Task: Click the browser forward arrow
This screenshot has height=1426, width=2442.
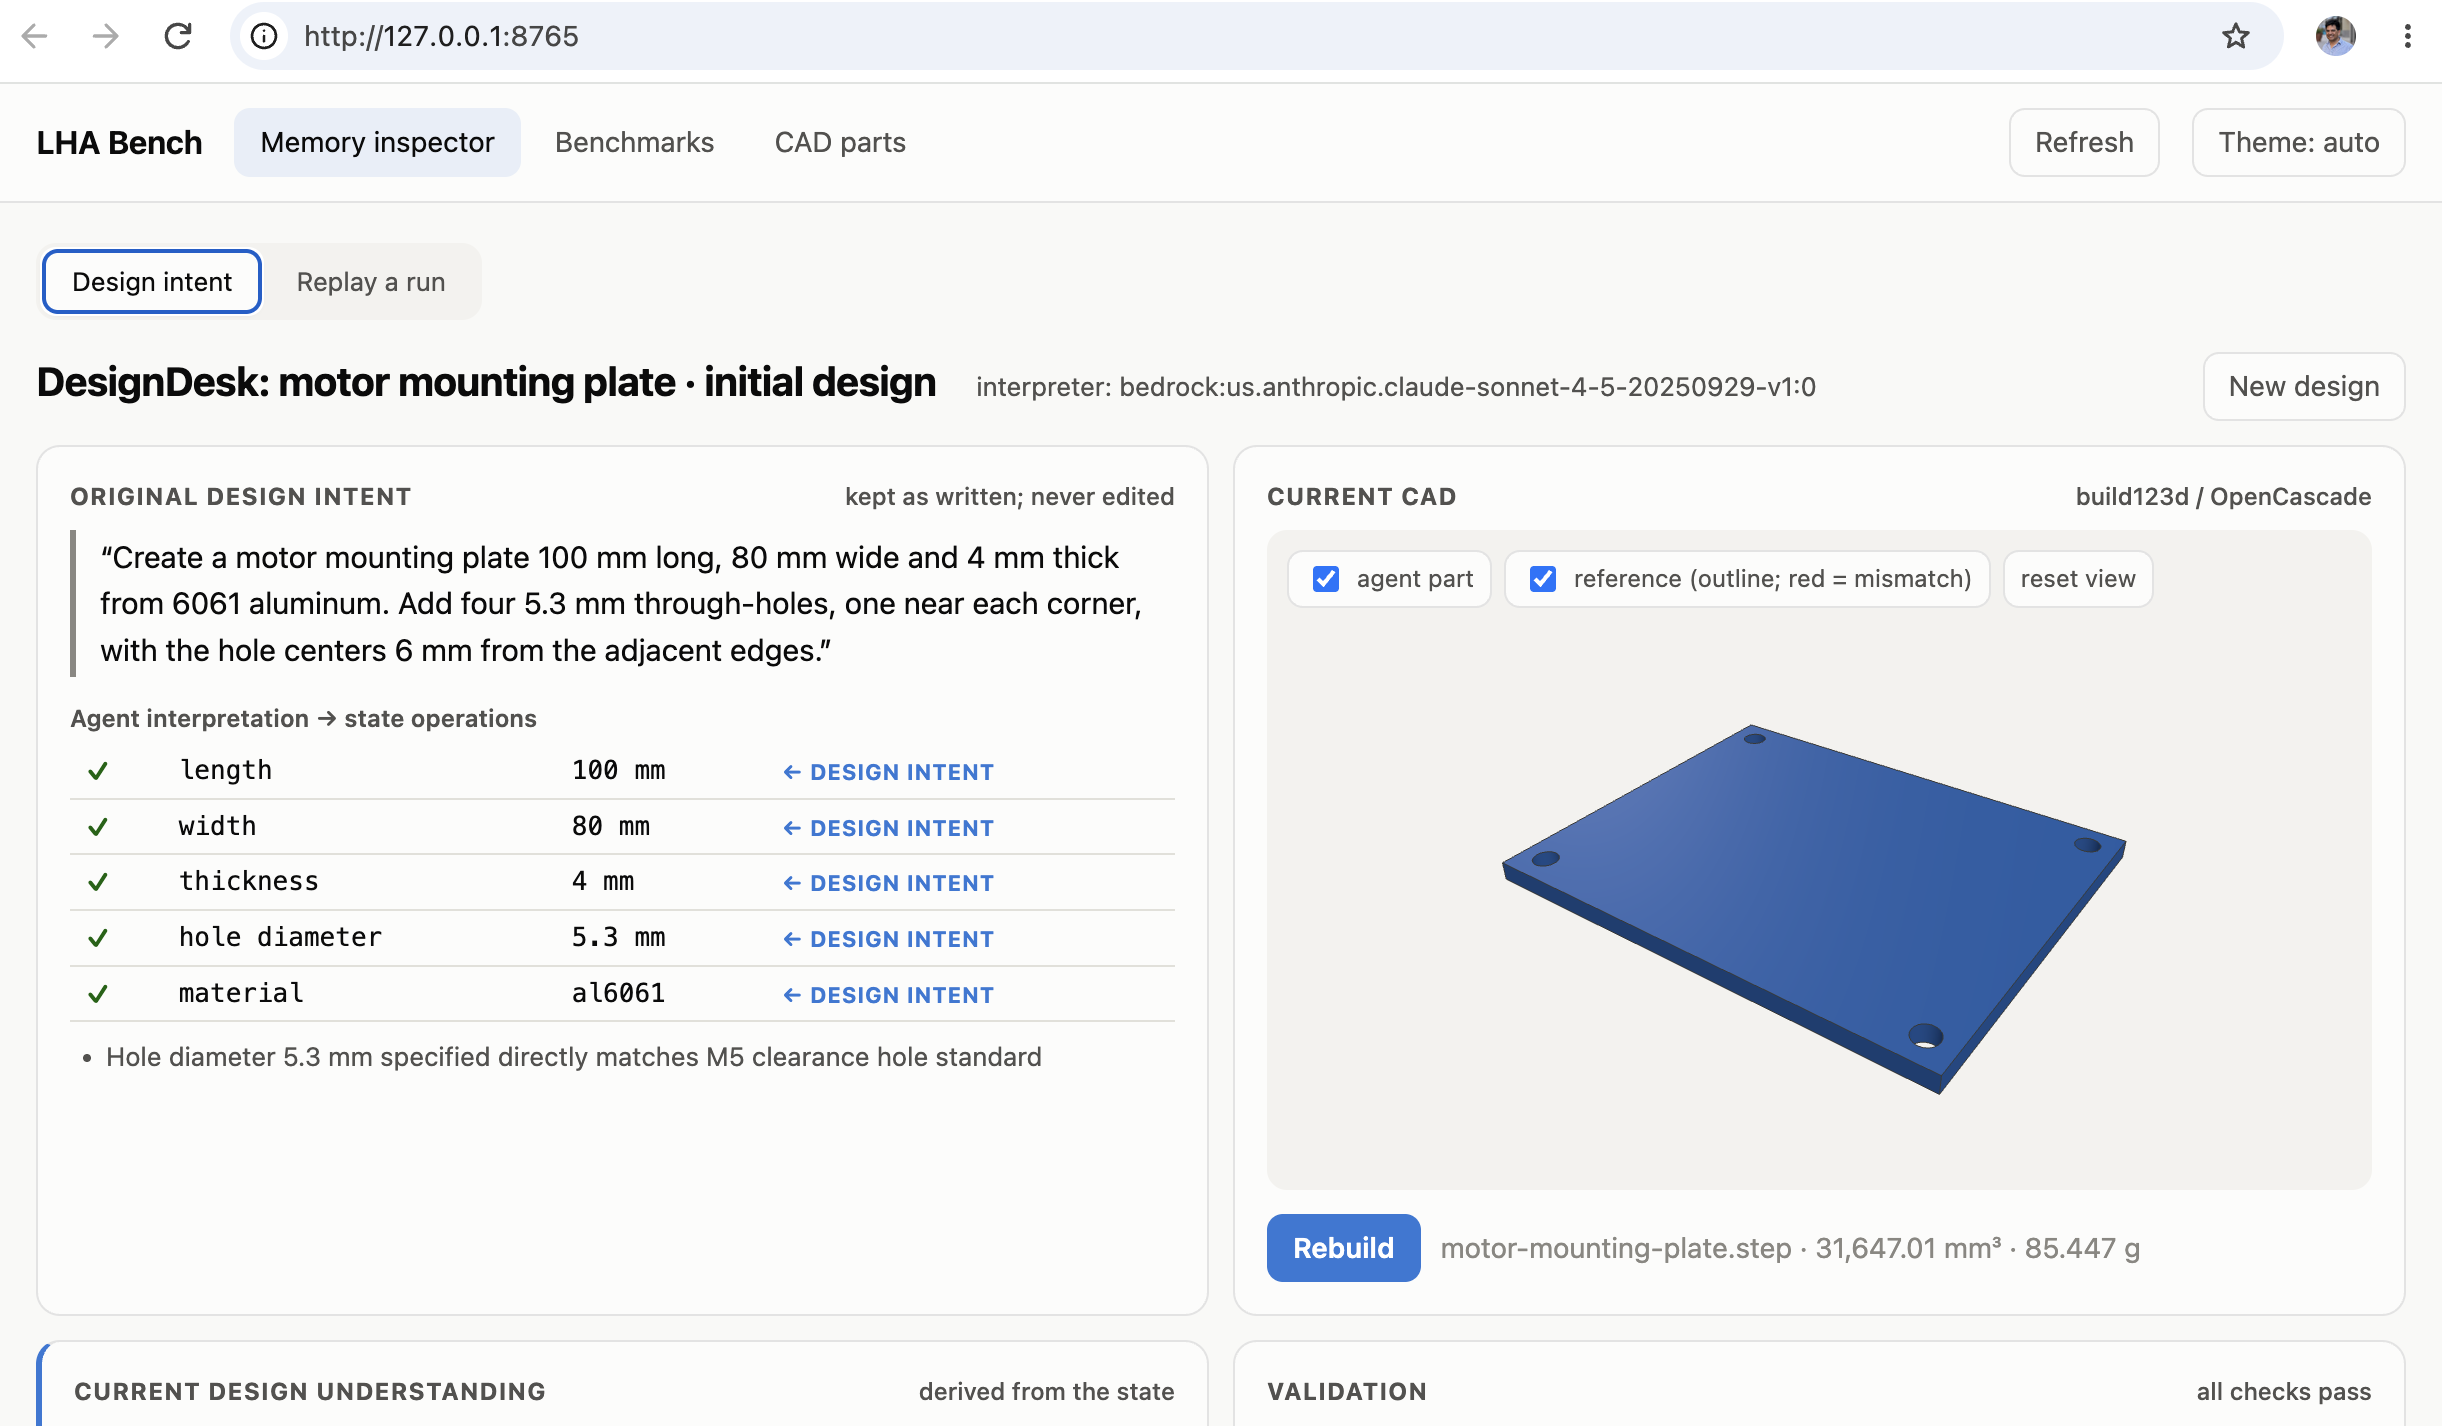Action: [x=105, y=37]
